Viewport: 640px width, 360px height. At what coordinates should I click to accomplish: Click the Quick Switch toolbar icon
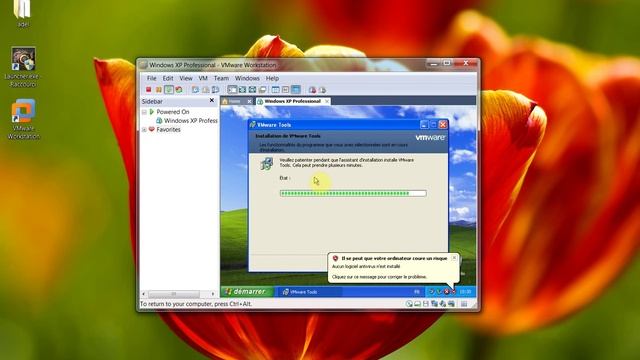(242, 90)
